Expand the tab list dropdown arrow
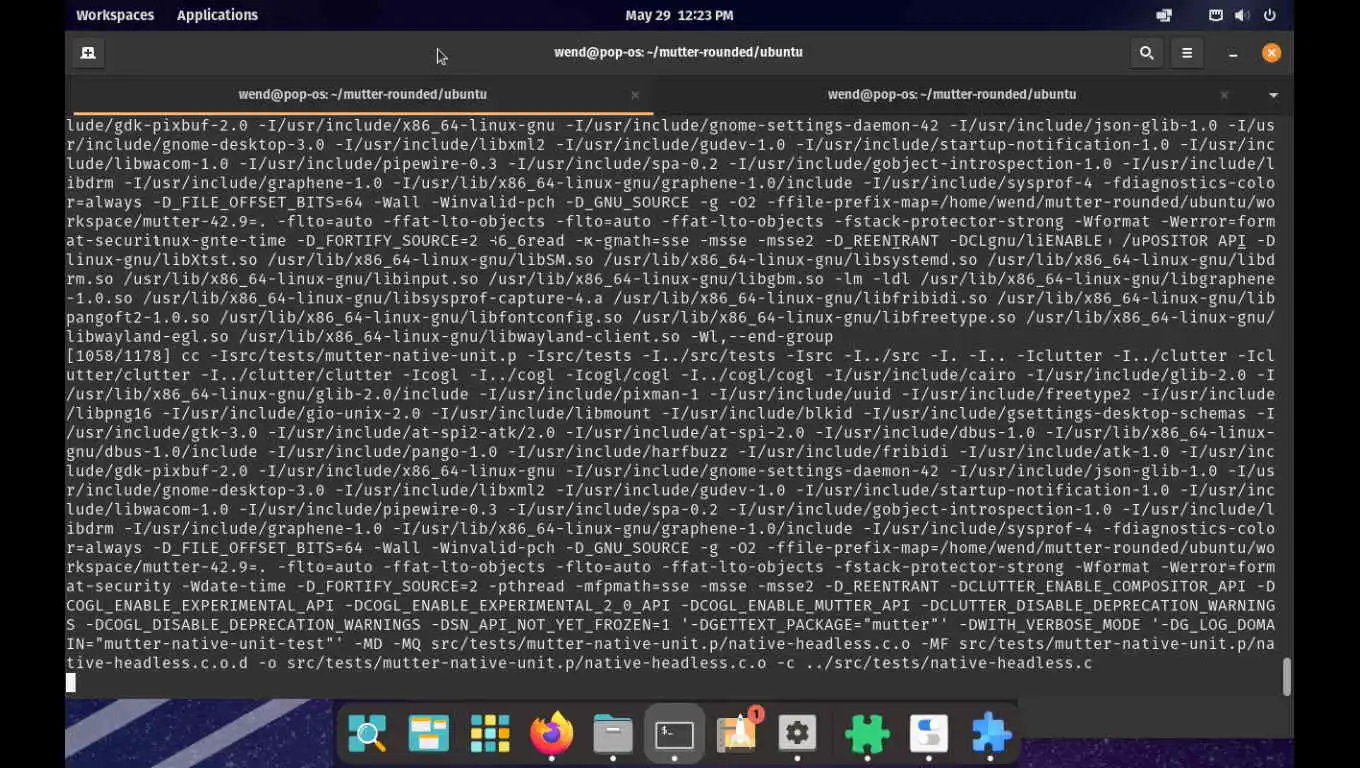Image resolution: width=1360 pixels, height=768 pixels. 1273,95
